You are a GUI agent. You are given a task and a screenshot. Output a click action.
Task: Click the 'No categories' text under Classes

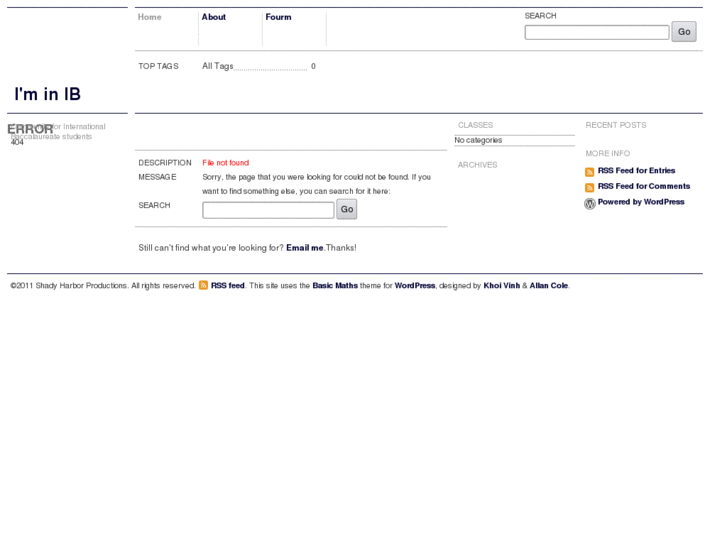coord(478,140)
